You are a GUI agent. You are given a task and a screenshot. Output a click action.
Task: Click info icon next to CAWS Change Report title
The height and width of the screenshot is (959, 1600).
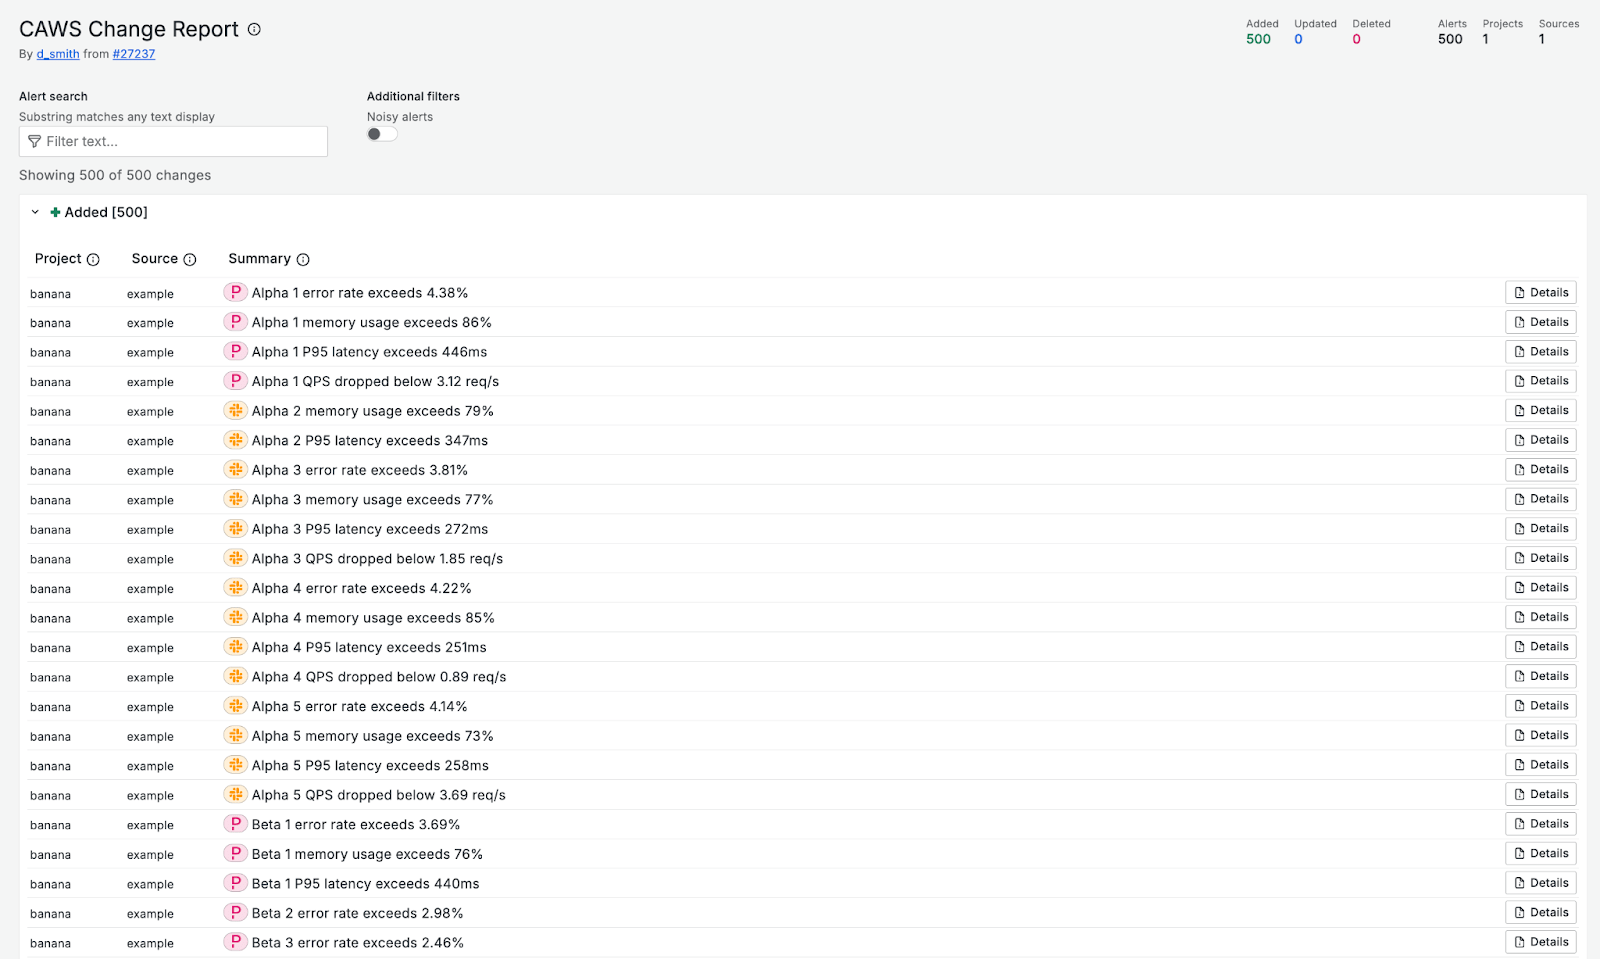point(254,30)
